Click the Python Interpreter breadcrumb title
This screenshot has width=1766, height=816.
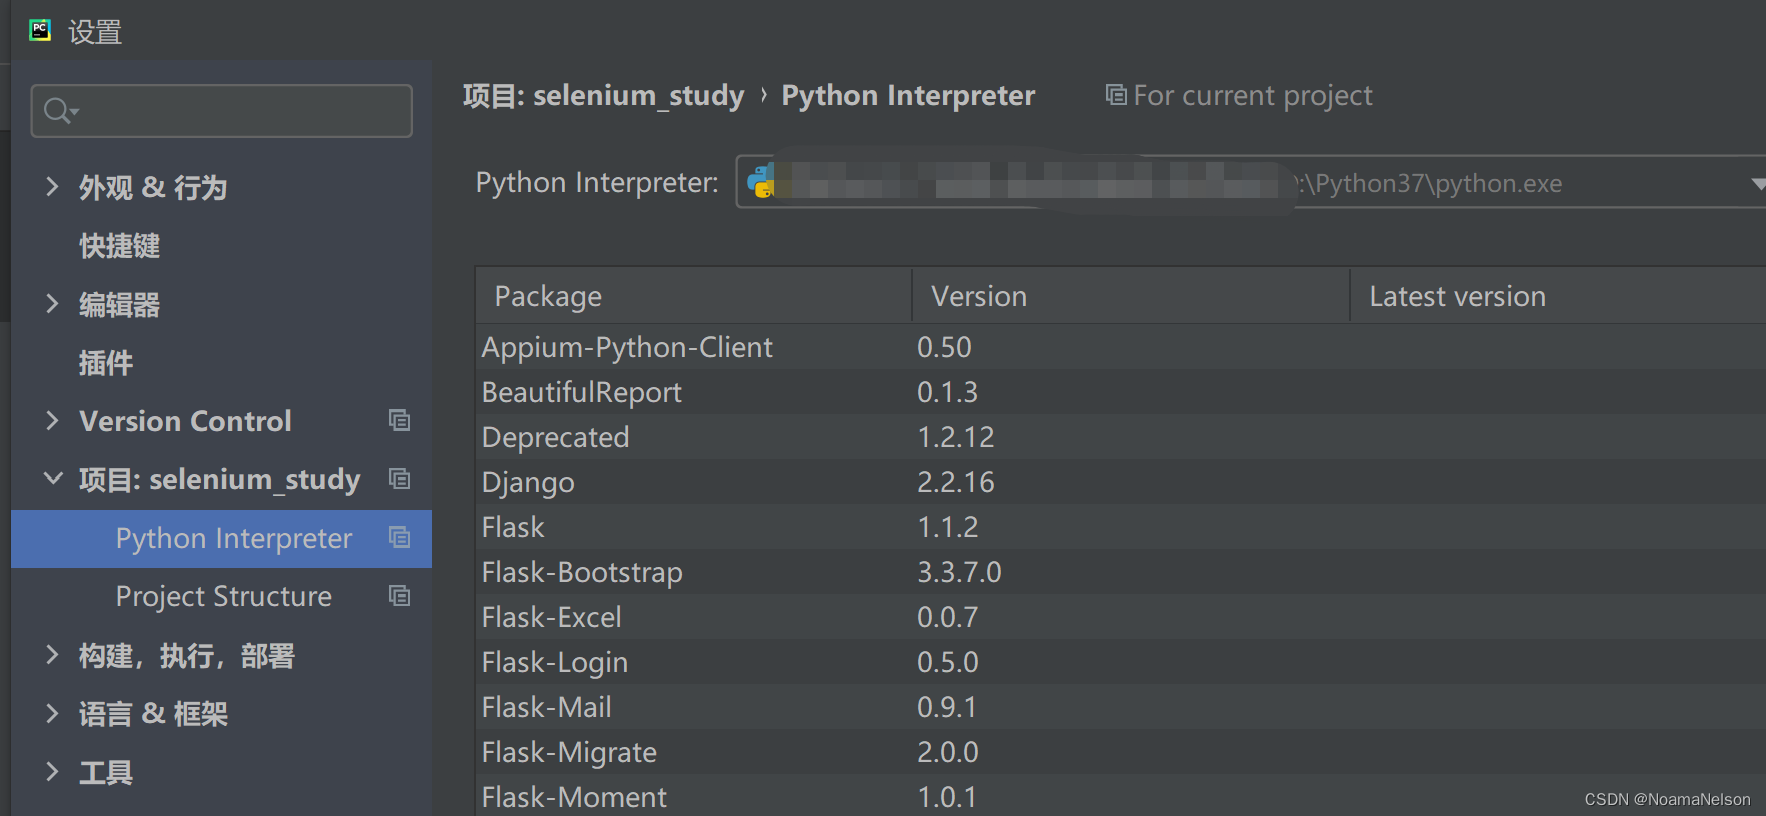pos(908,95)
